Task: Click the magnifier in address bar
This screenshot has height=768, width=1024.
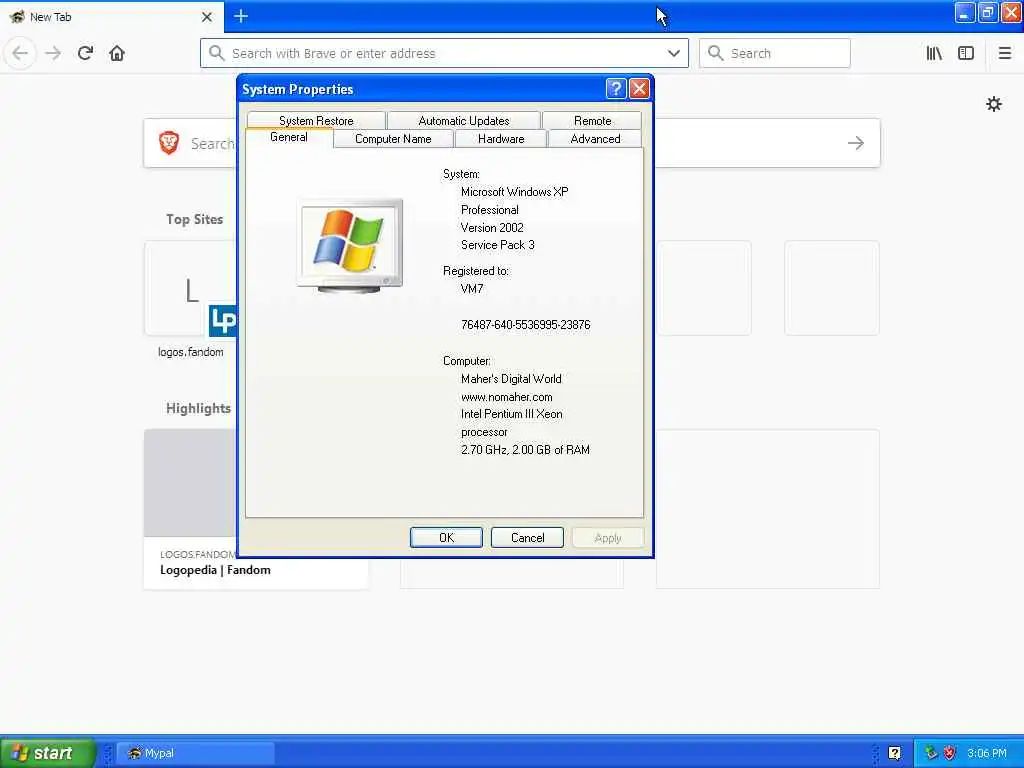Action: 216,53
